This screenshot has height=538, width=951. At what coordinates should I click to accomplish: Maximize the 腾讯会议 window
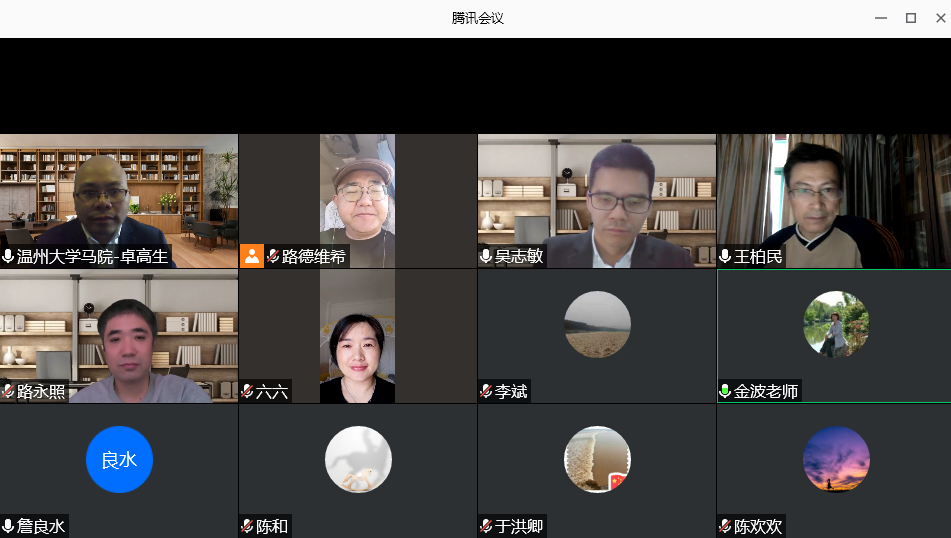point(911,18)
